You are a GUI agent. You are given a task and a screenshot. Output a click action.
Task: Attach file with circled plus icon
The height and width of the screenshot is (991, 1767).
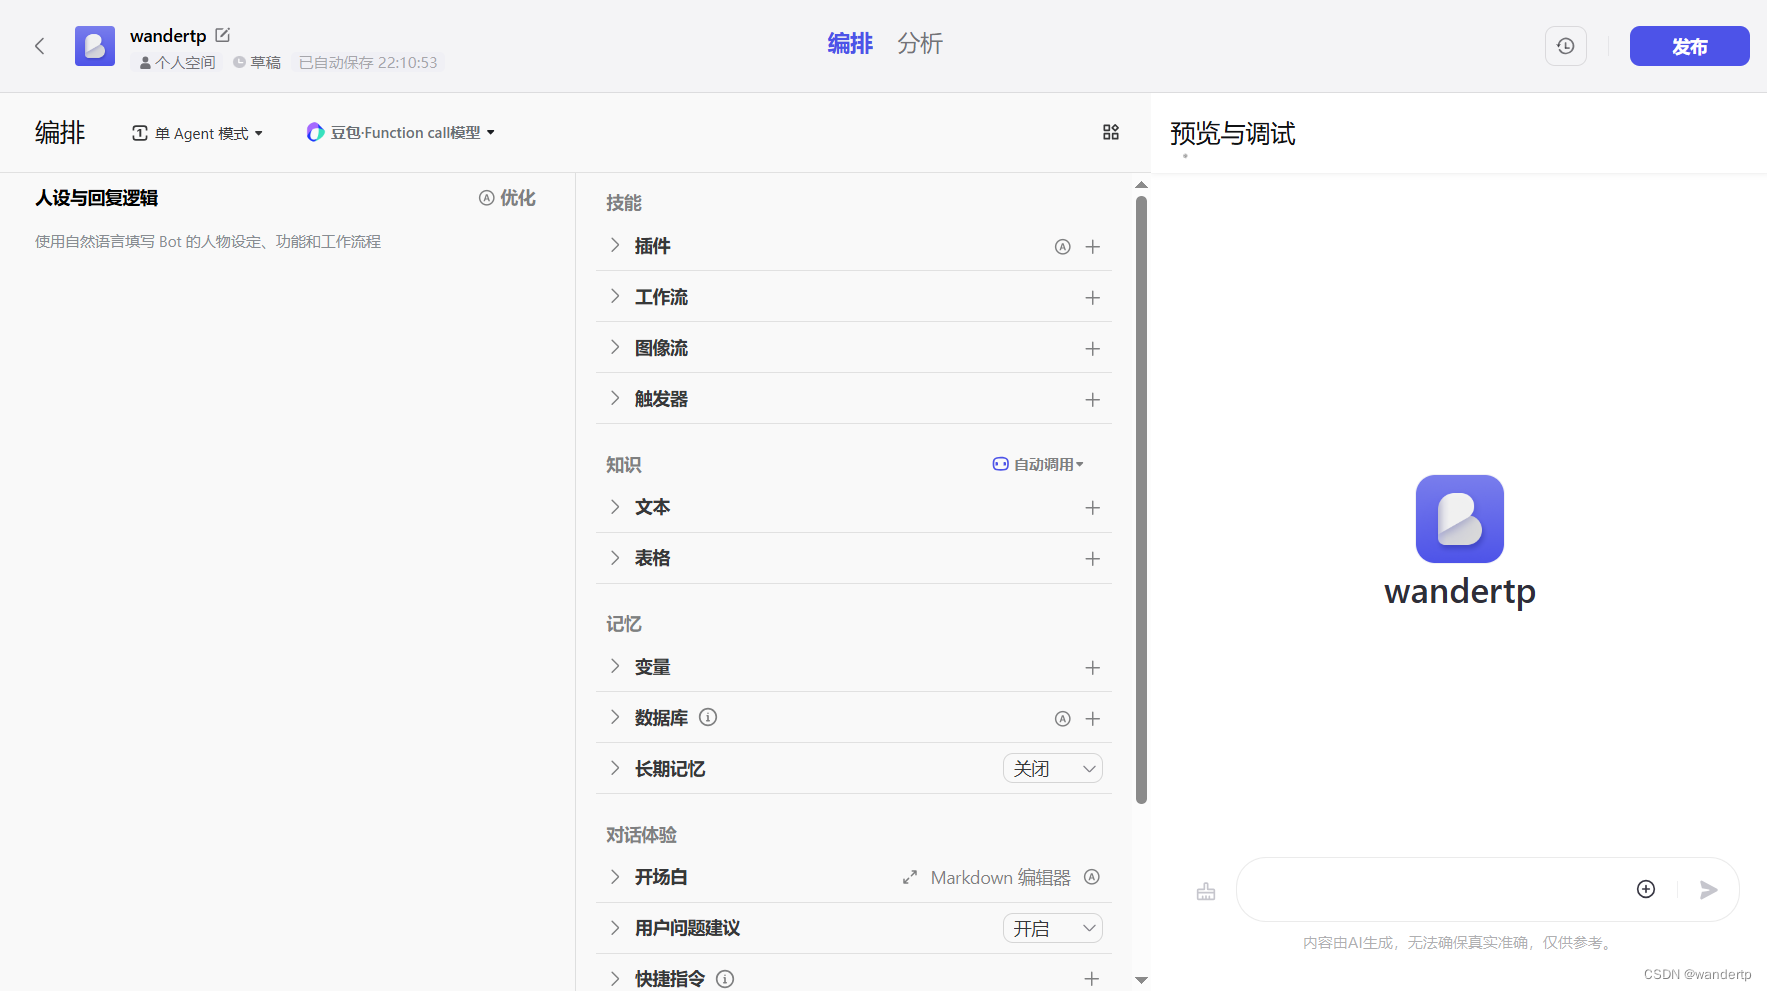click(1646, 889)
